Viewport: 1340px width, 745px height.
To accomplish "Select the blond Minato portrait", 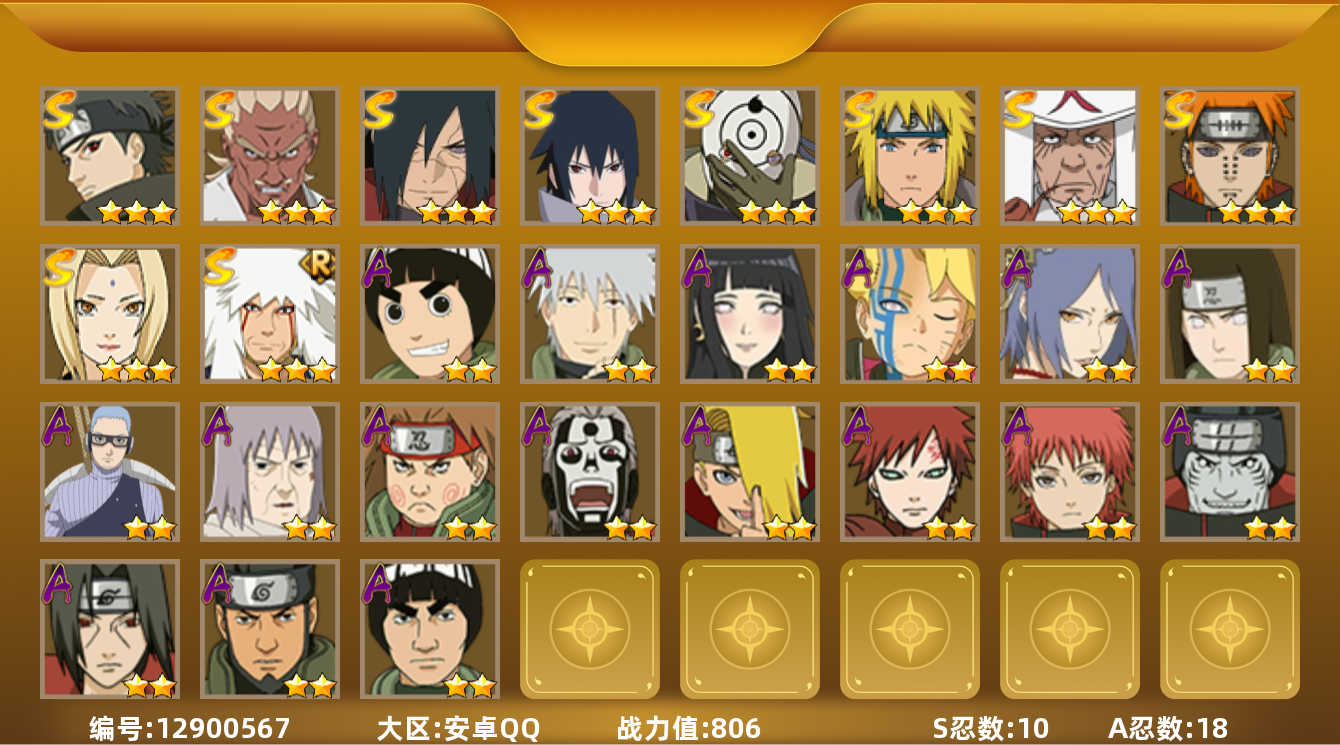I will [910, 156].
